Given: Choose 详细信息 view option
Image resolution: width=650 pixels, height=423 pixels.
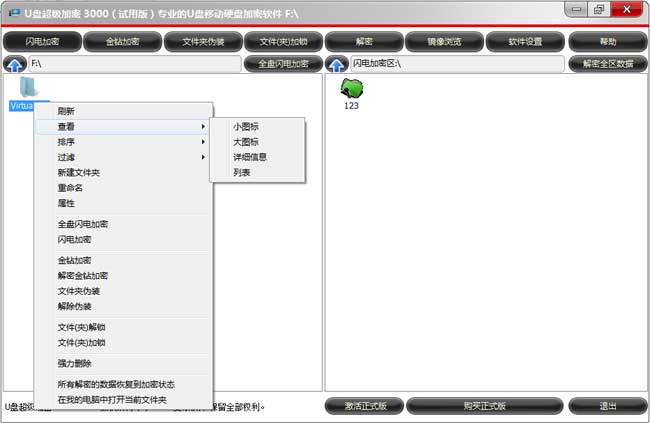Looking at the screenshot, I should coord(250,157).
